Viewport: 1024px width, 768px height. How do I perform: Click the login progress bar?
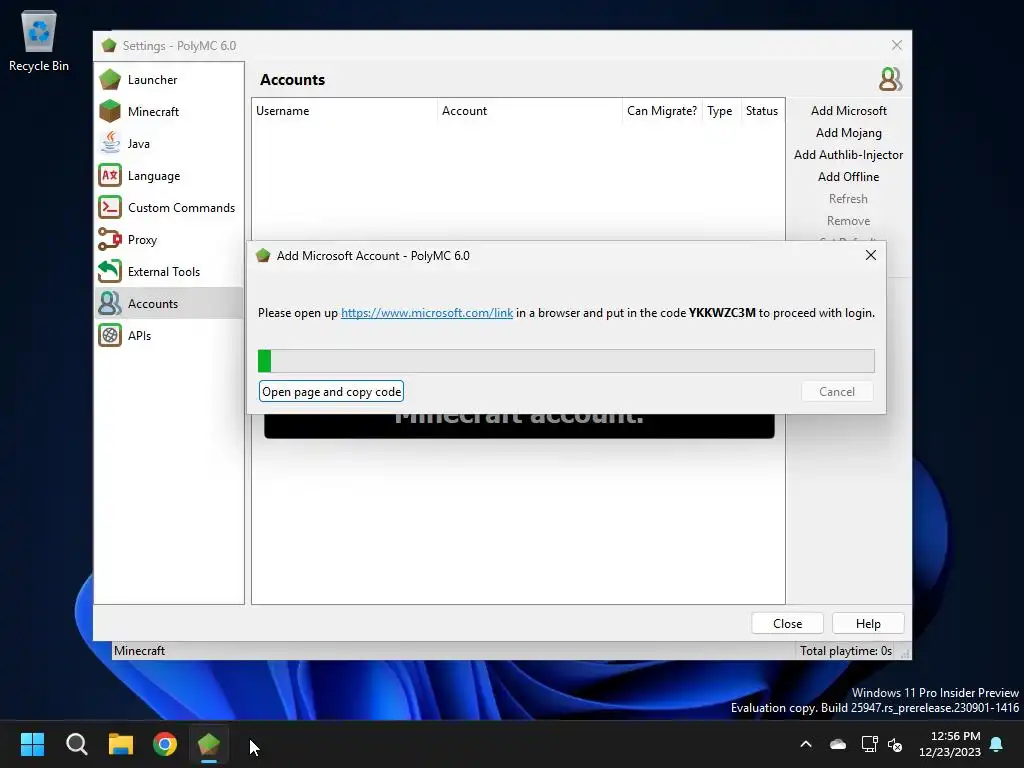click(x=566, y=361)
